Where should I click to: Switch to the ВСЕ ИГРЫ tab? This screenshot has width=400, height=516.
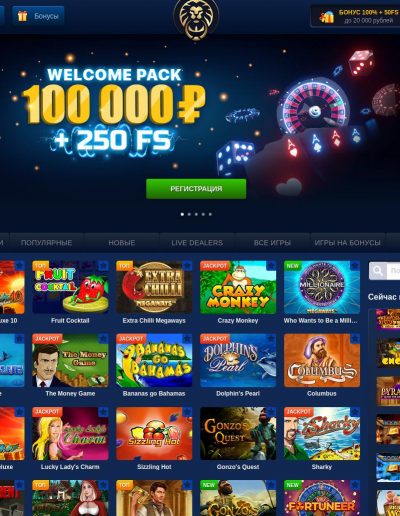[x=272, y=243]
